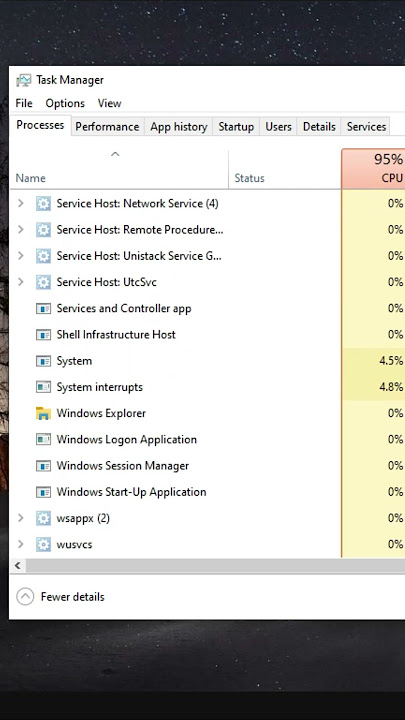The height and width of the screenshot is (720, 405).
Task: Click the wsappx gear icon
Action: (43, 518)
